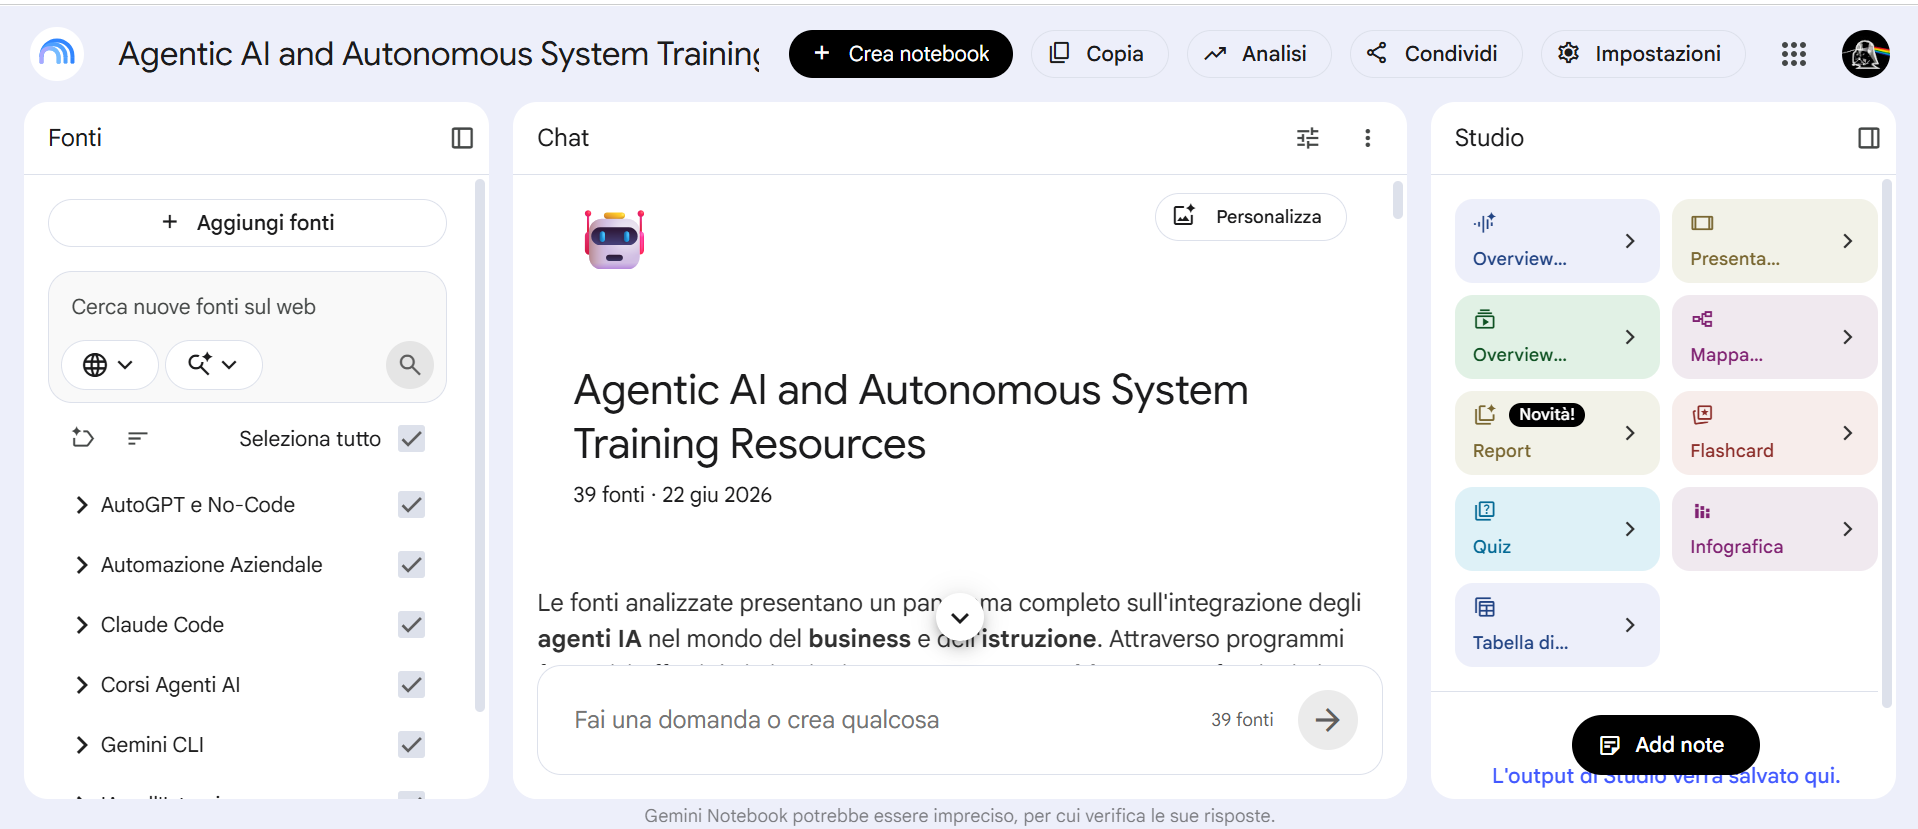The image size is (1918, 829).
Task: Open the user account avatar
Action: 1866,54
